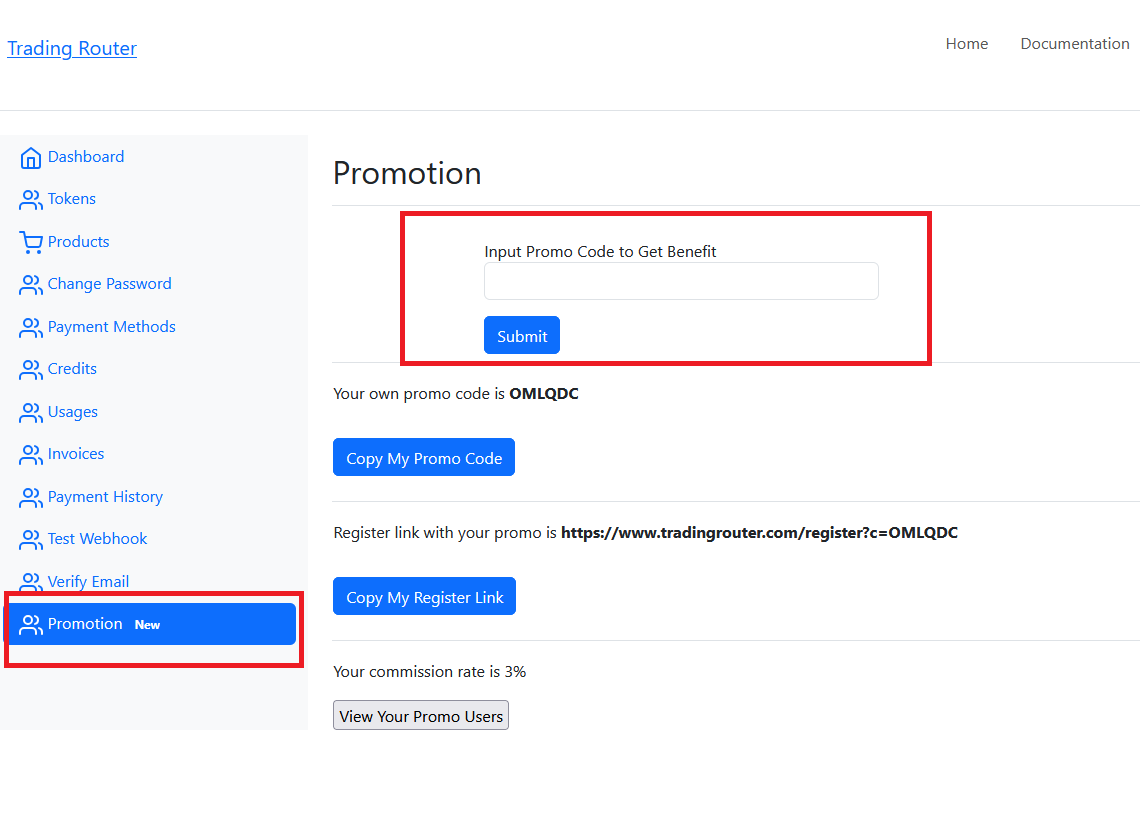
Task: Click the icon beside Invoices
Action: [31, 455]
